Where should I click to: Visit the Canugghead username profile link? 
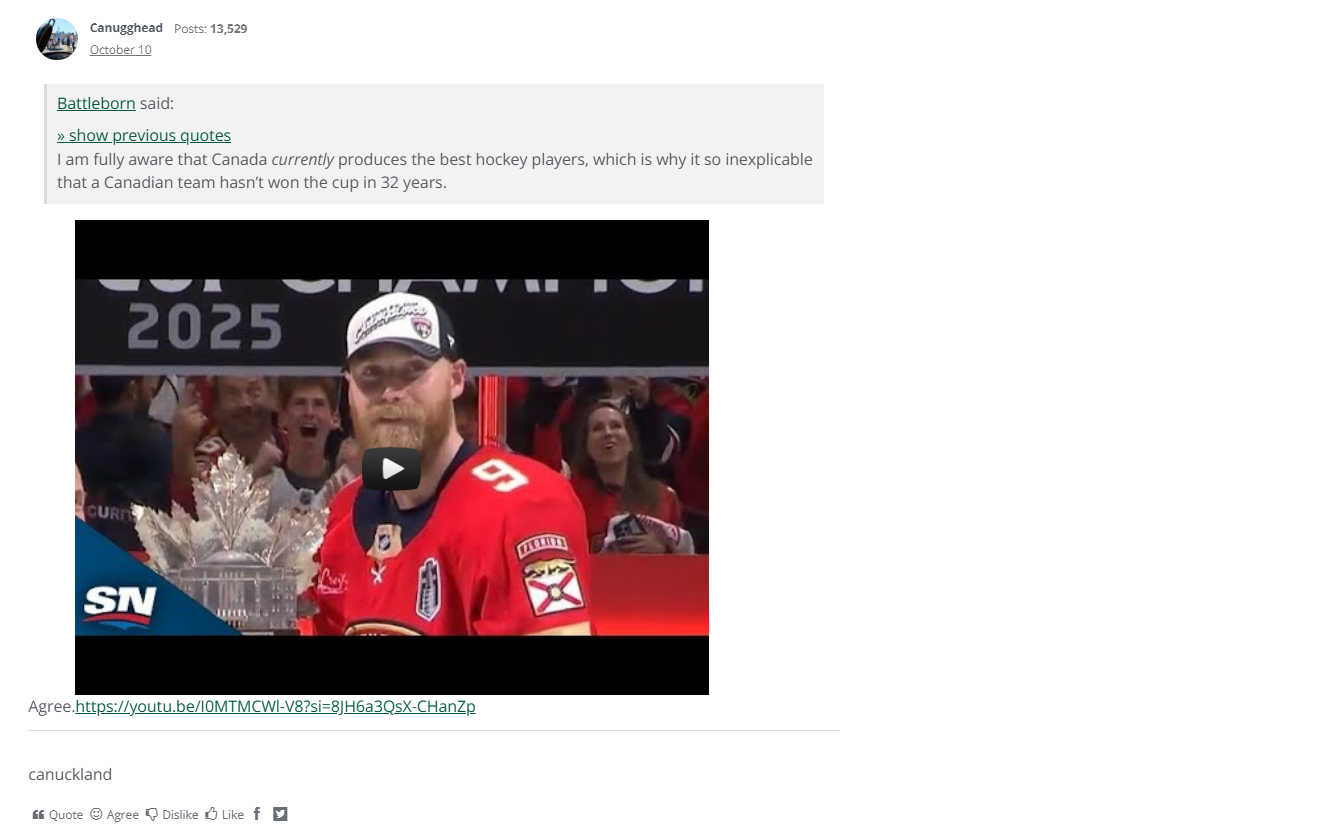pos(126,28)
